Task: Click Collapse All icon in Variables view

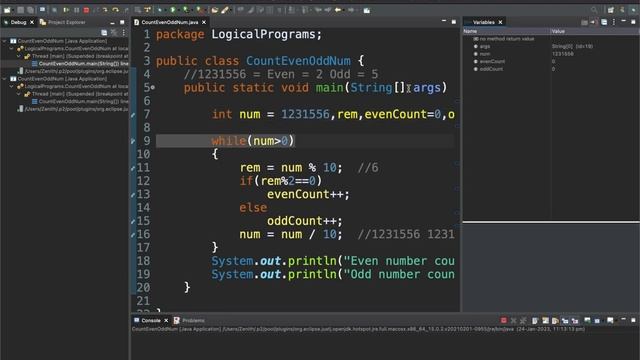Action: [604, 22]
